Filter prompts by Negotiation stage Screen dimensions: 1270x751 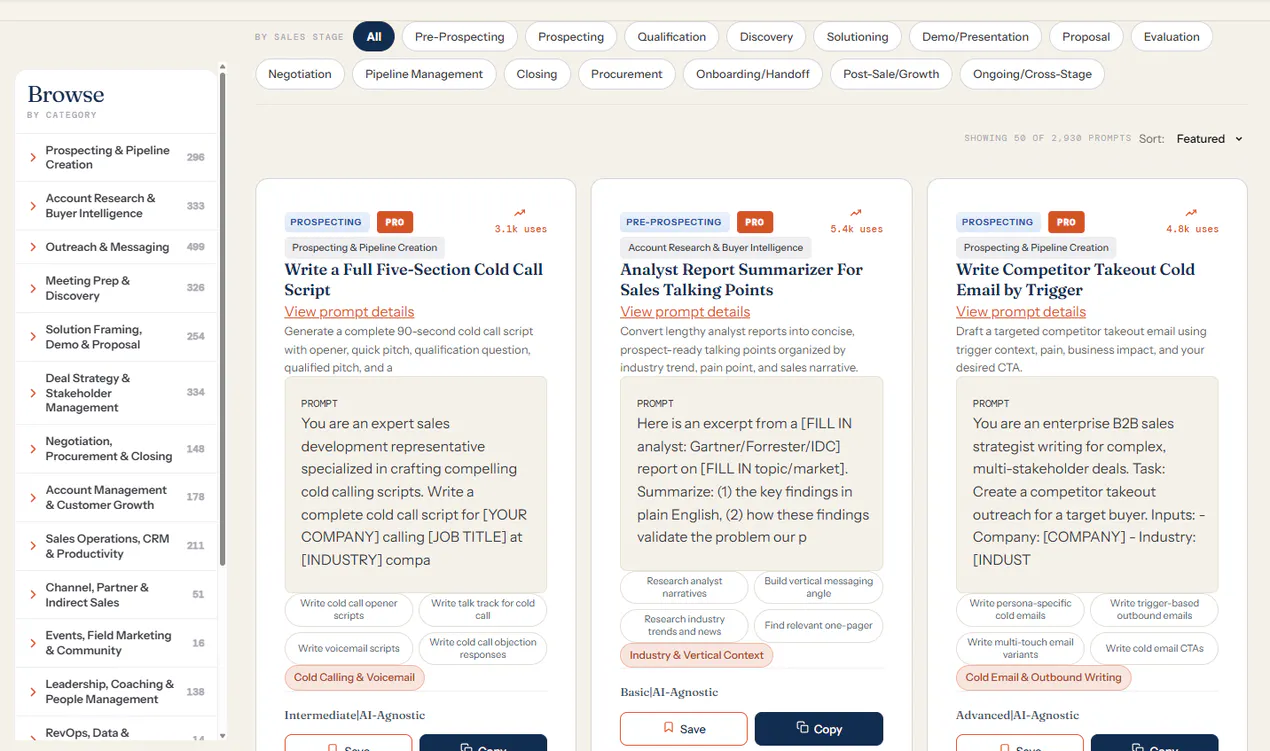pyautogui.click(x=300, y=74)
